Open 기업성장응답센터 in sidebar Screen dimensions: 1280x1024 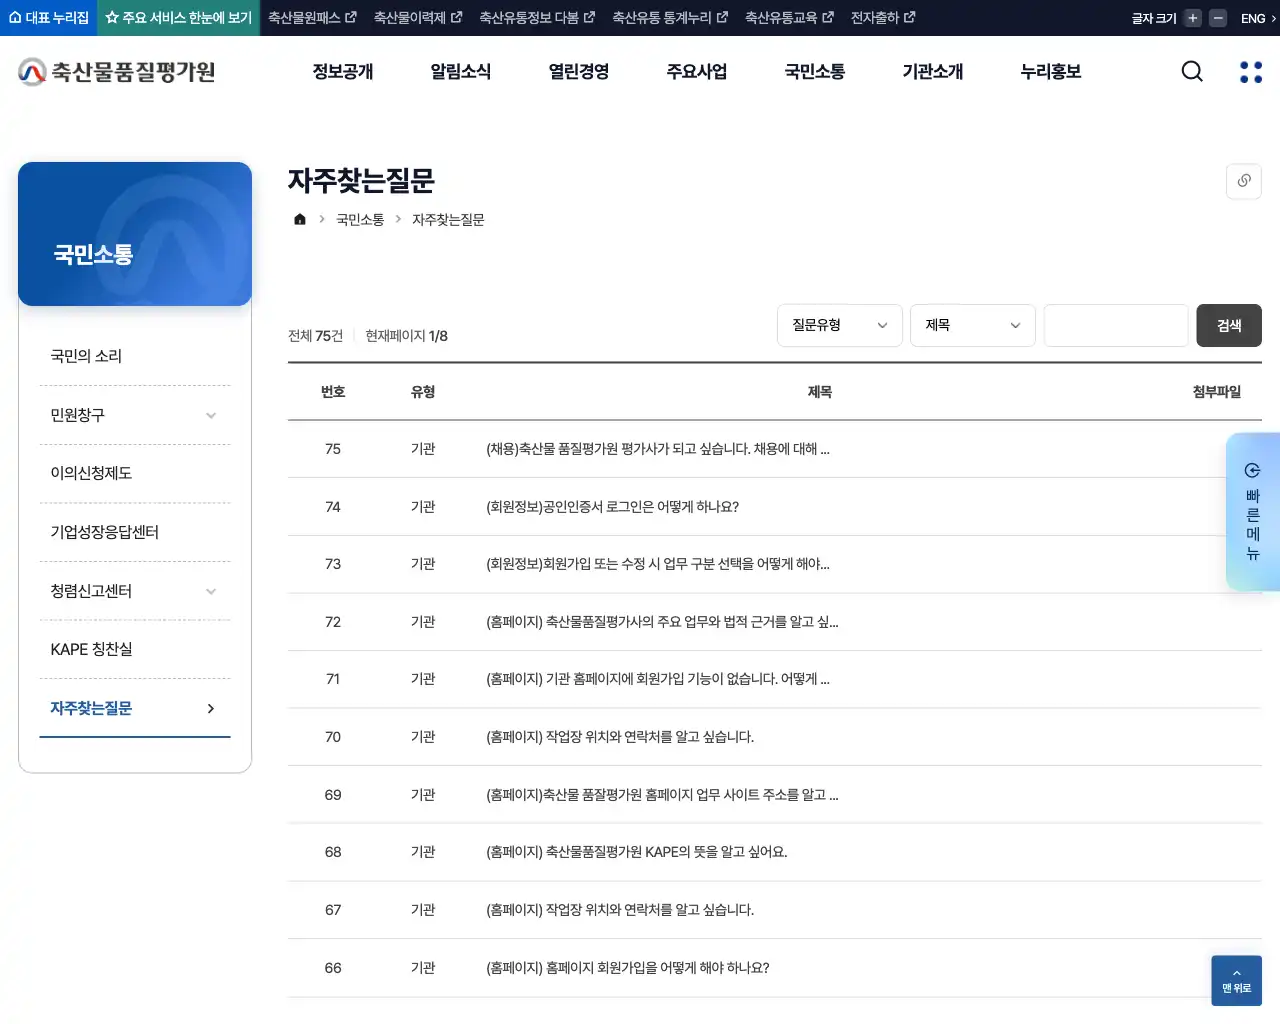pyautogui.click(x=135, y=532)
